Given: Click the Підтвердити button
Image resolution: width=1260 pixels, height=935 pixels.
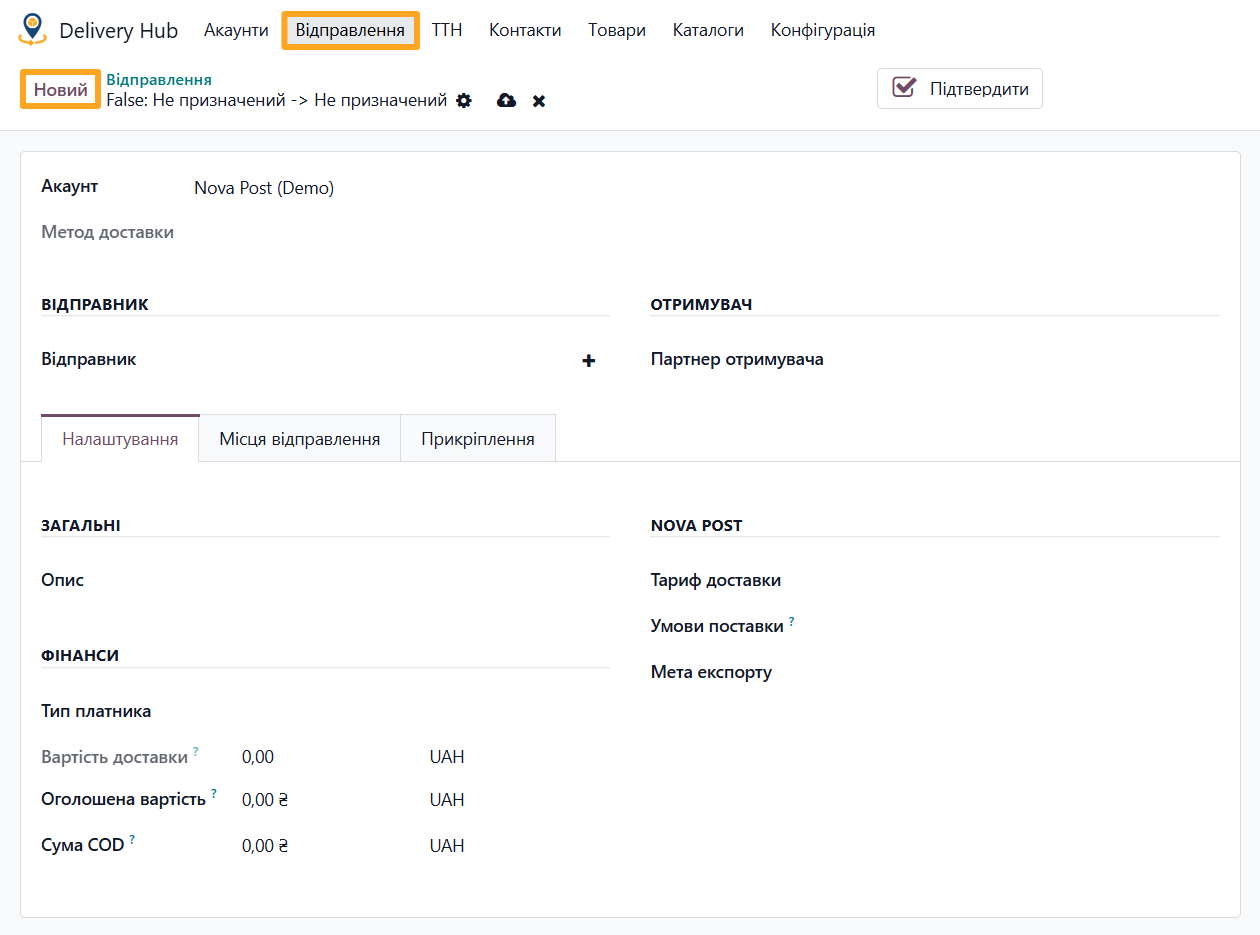Looking at the screenshot, I should 960,88.
